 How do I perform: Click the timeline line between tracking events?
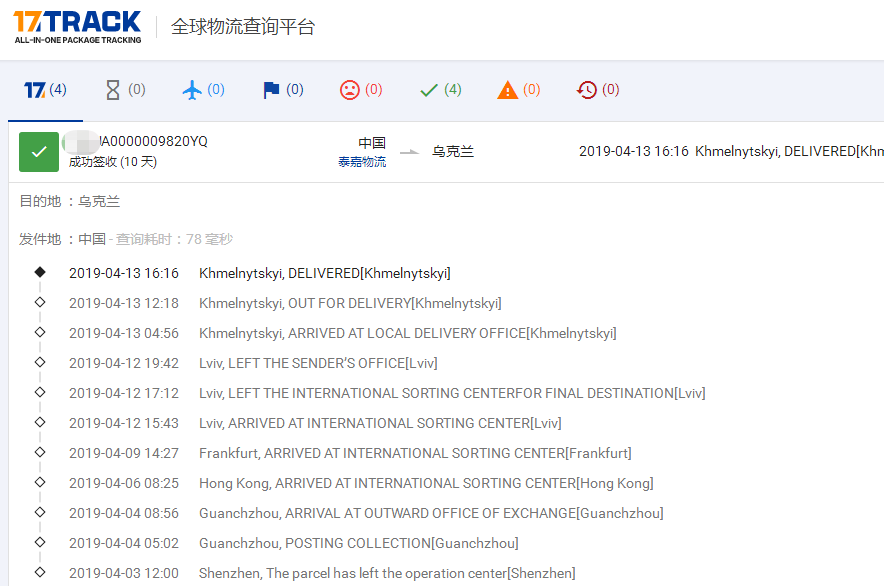[x=40, y=286]
